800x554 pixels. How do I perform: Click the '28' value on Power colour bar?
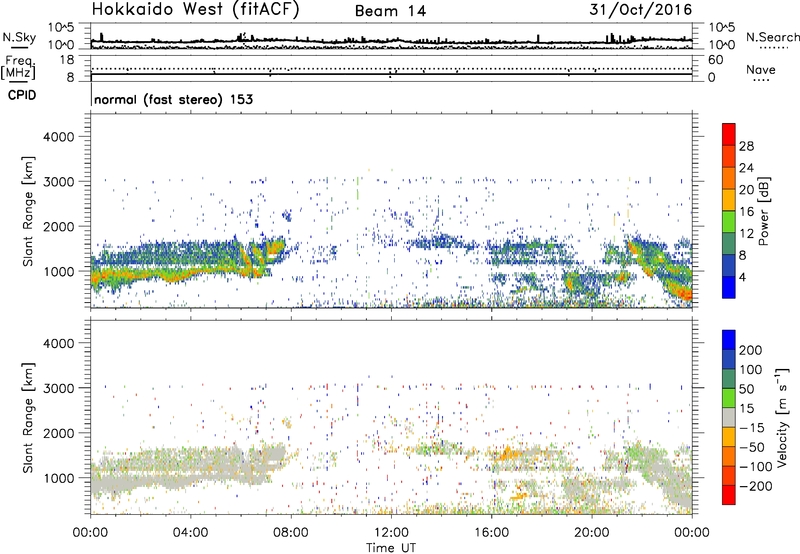pos(746,146)
